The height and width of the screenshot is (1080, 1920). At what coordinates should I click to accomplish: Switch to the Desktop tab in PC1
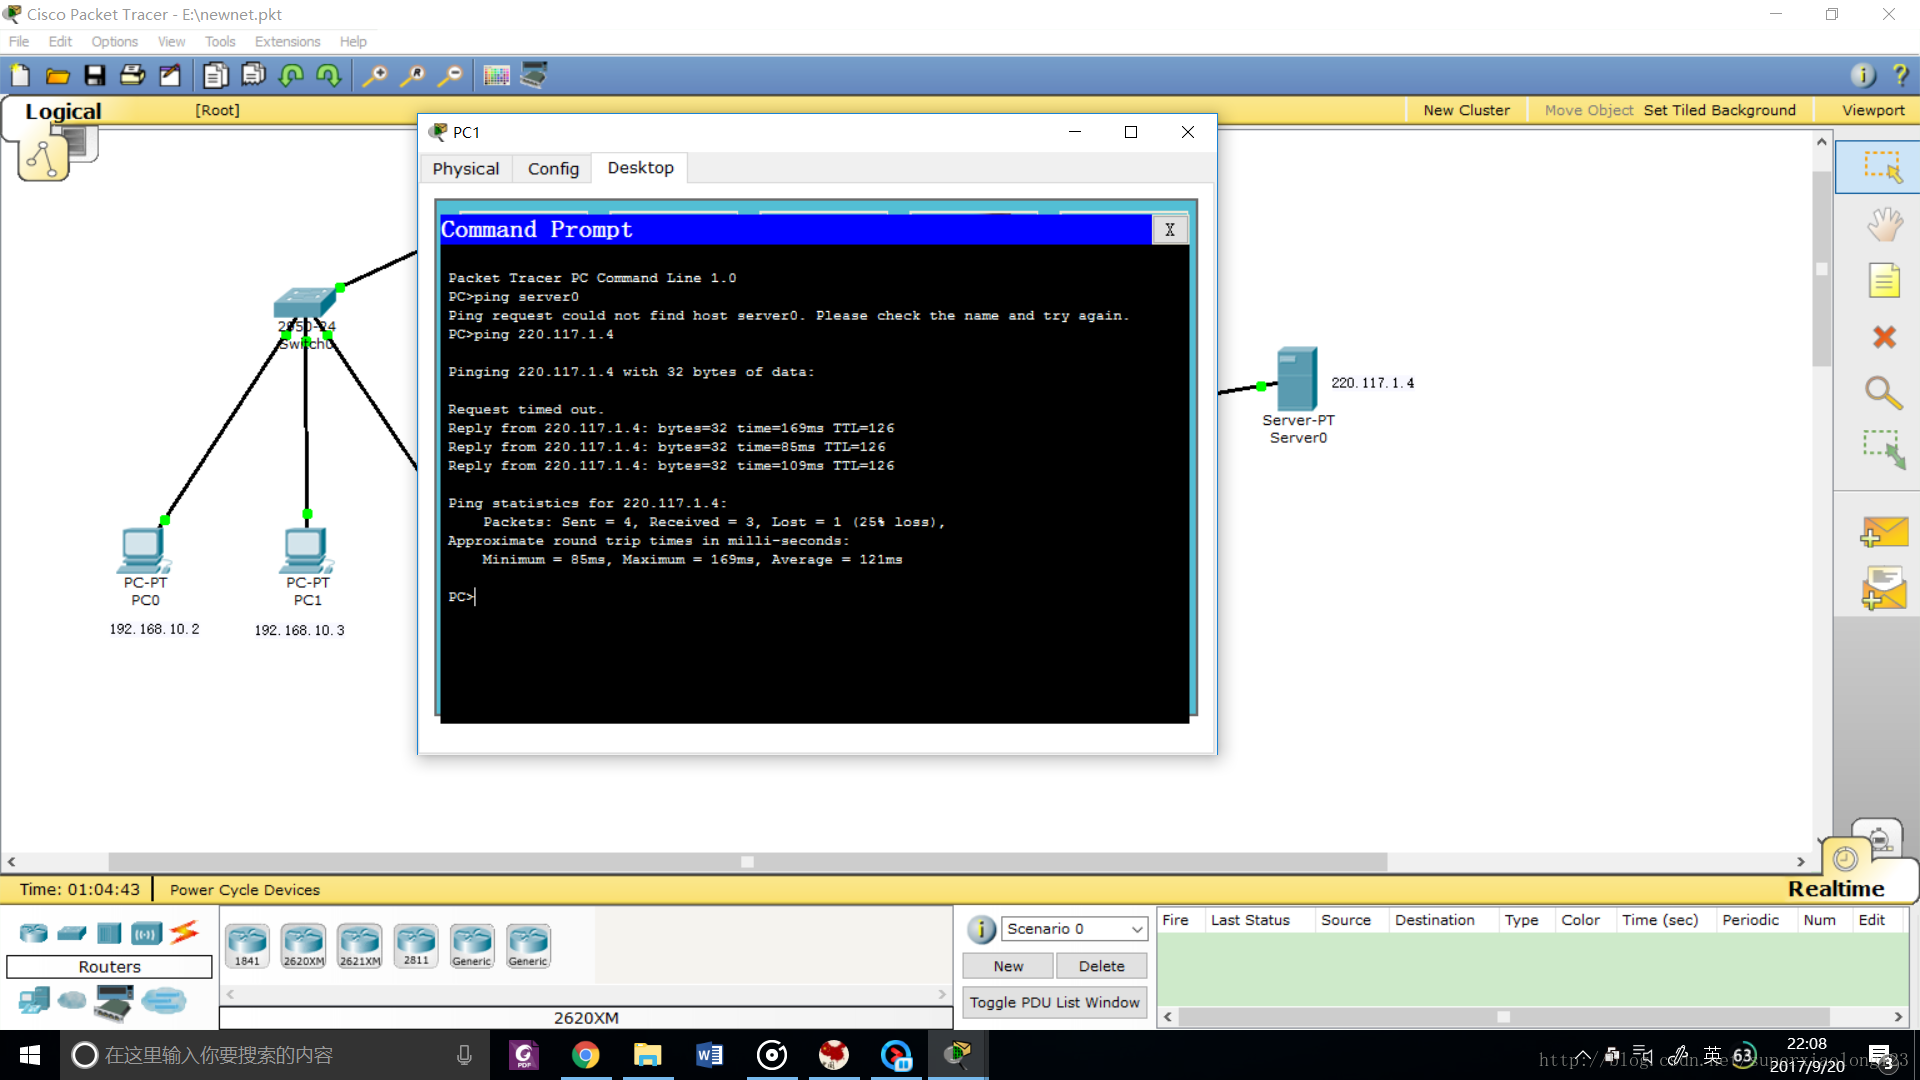640,168
